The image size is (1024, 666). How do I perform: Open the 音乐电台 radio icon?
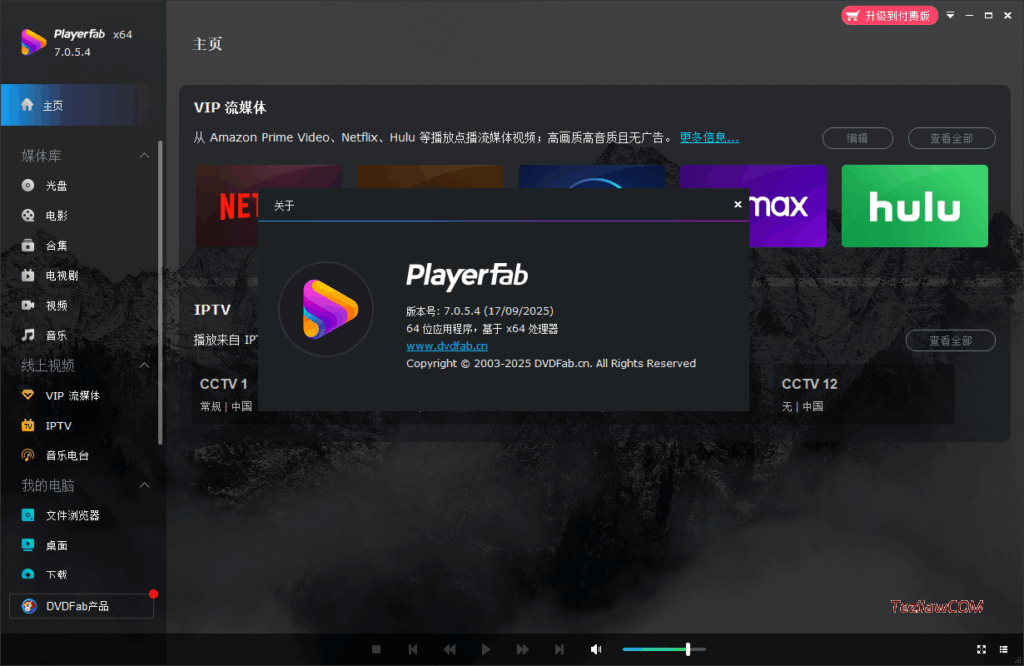point(28,455)
